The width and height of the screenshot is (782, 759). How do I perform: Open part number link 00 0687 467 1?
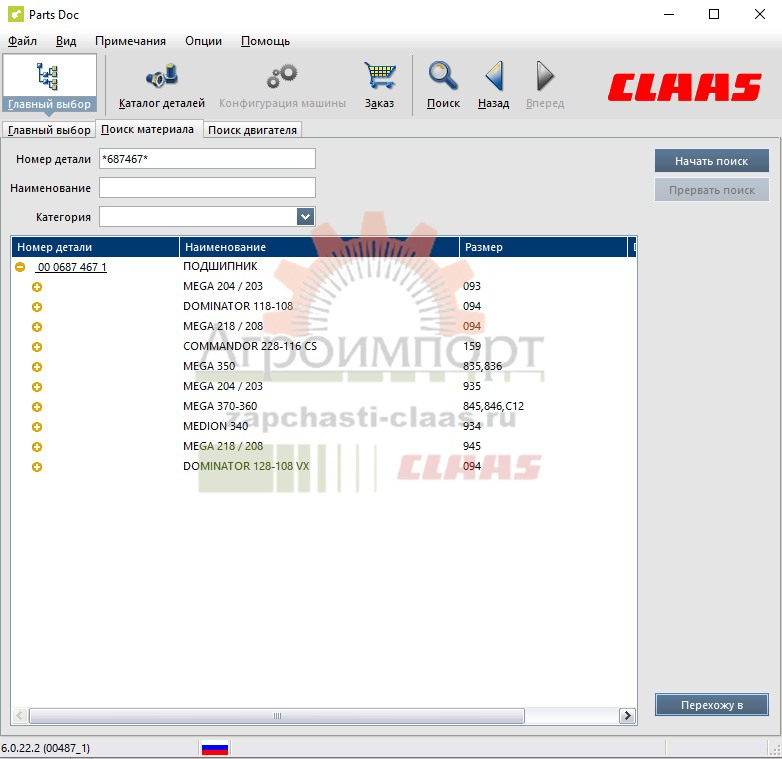pos(72,267)
